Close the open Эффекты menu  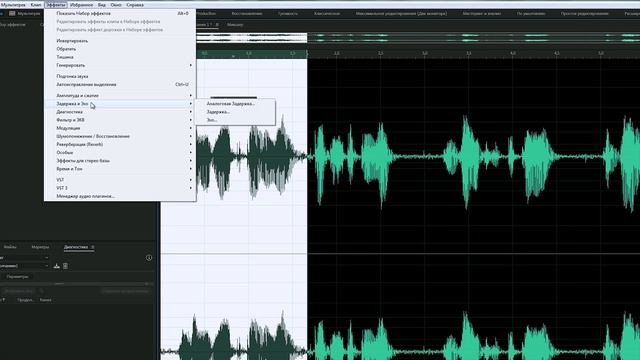(x=56, y=5)
